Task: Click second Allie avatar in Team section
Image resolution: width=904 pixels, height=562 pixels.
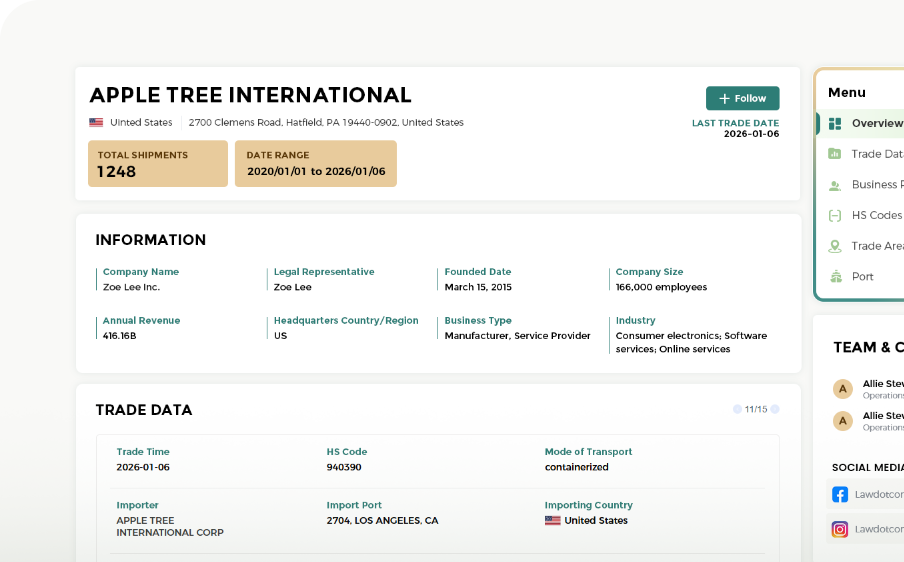Action: pyautogui.click(x=843, y=421)
